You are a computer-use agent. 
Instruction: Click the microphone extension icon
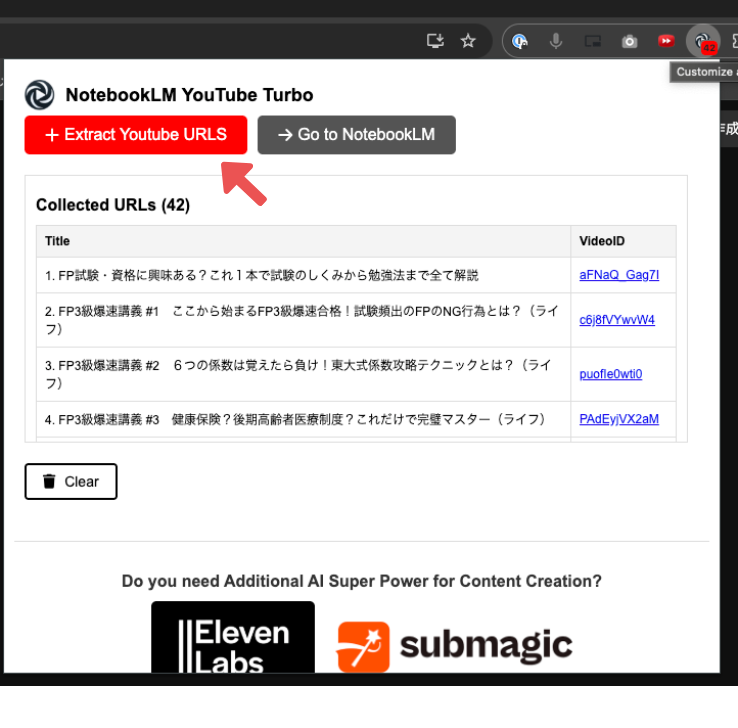click(x=556, y=41)
